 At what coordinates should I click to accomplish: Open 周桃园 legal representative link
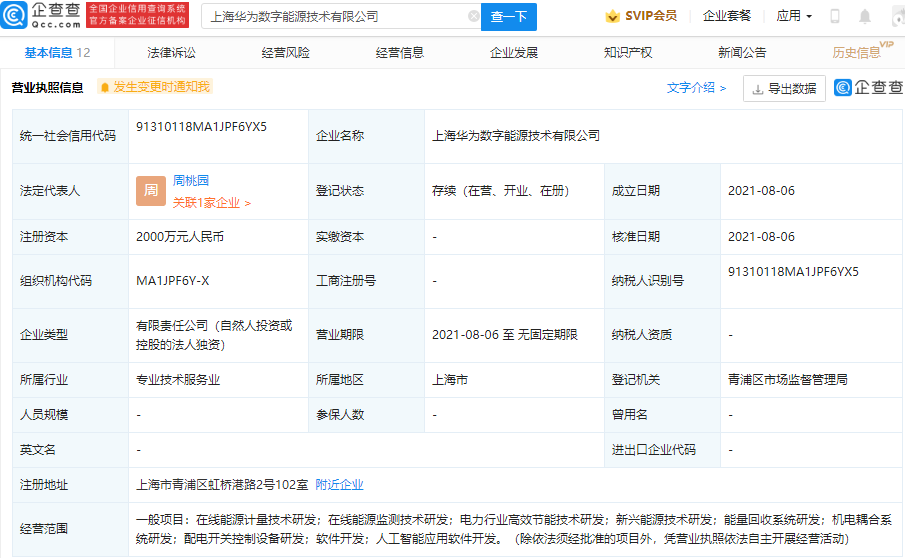point(191,181)
